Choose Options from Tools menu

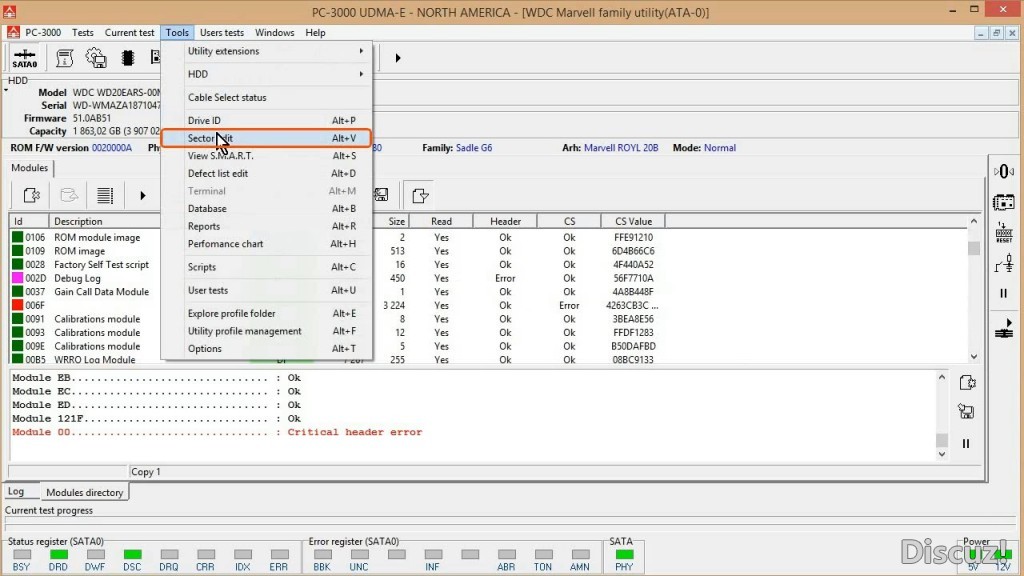(x=266, y=349)
